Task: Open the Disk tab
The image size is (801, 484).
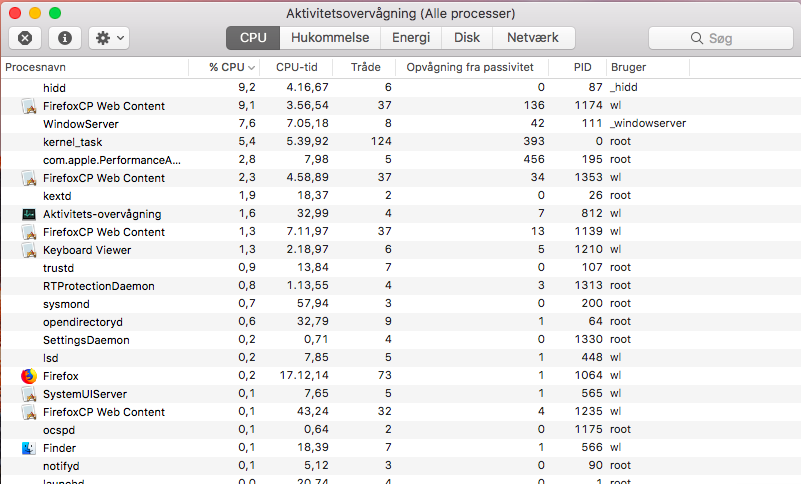Action: (x=467, y=38)
